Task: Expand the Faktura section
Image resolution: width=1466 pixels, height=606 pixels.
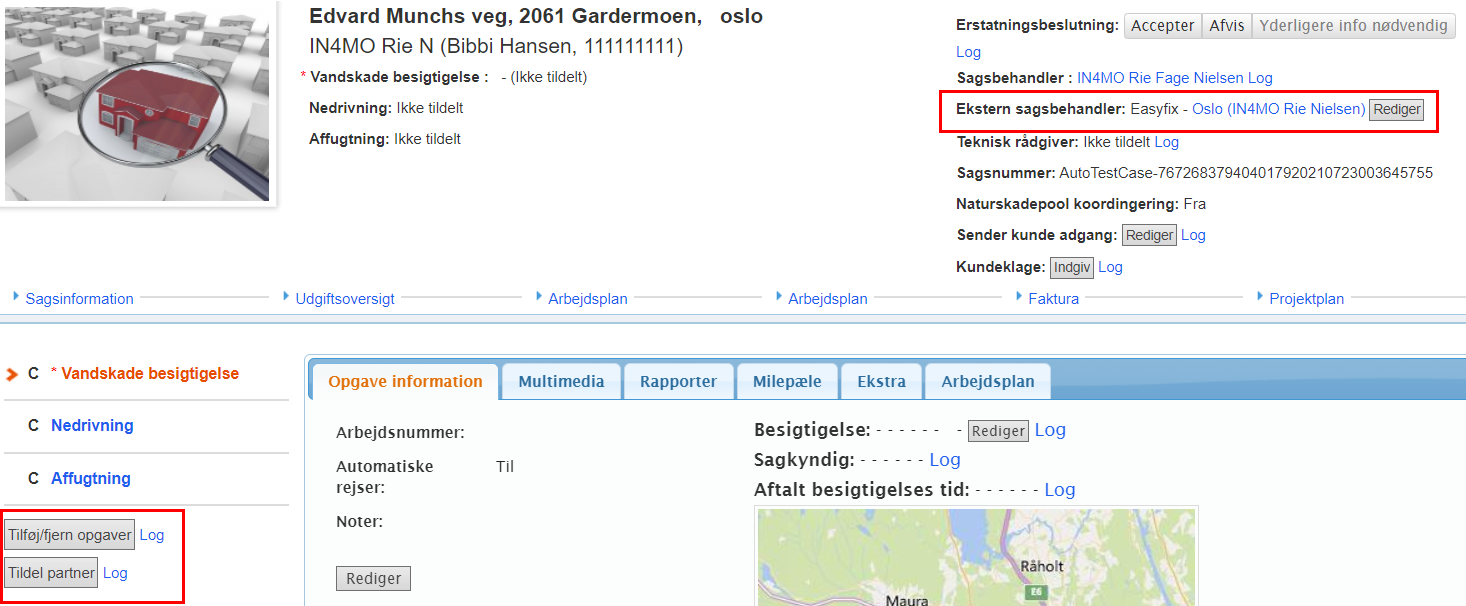Action: pos(1053,298)
